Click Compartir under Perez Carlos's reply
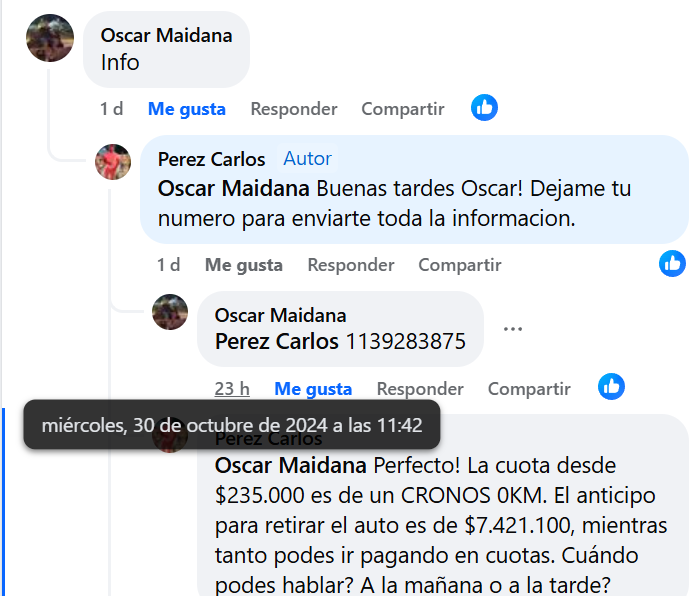Screen dimensions: 694x596 click(x=460, y=265)
